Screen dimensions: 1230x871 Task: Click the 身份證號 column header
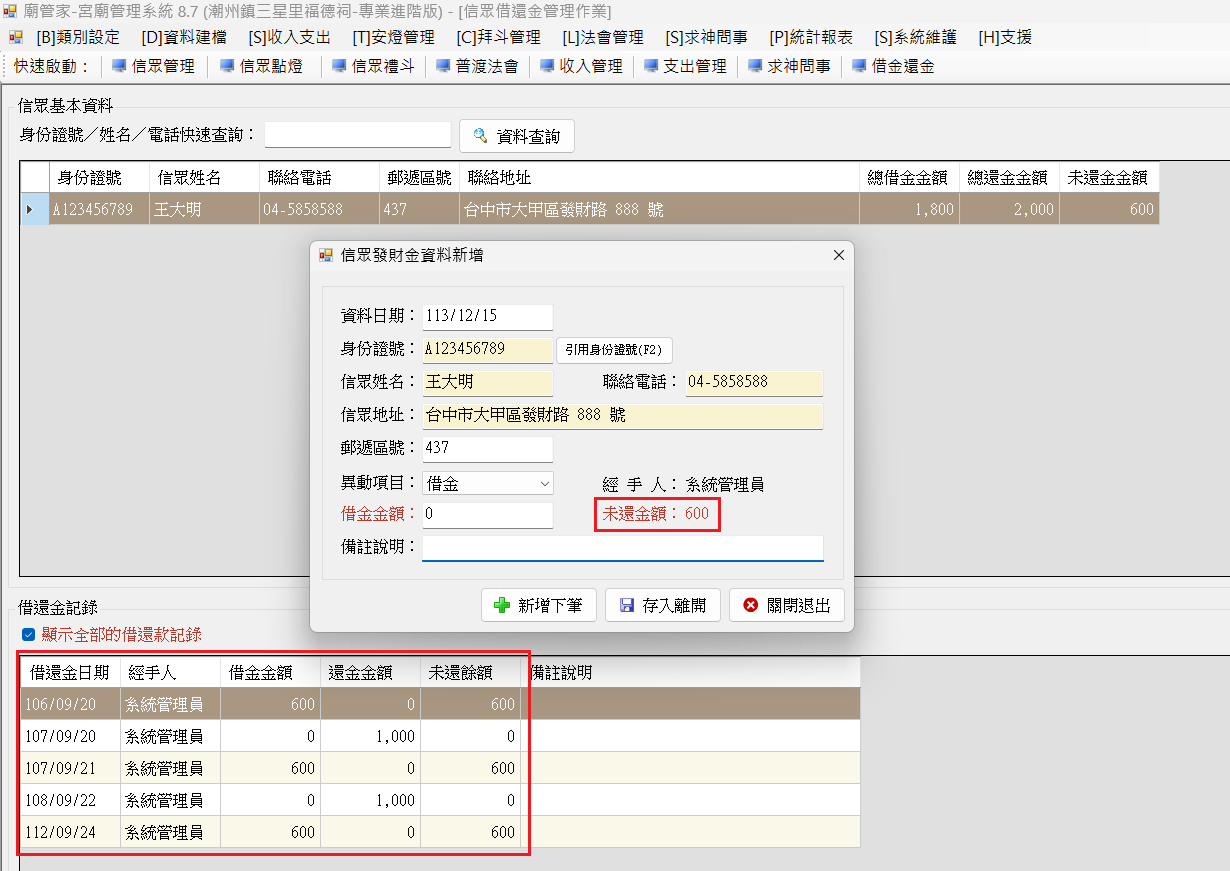(x=99, y=178)
